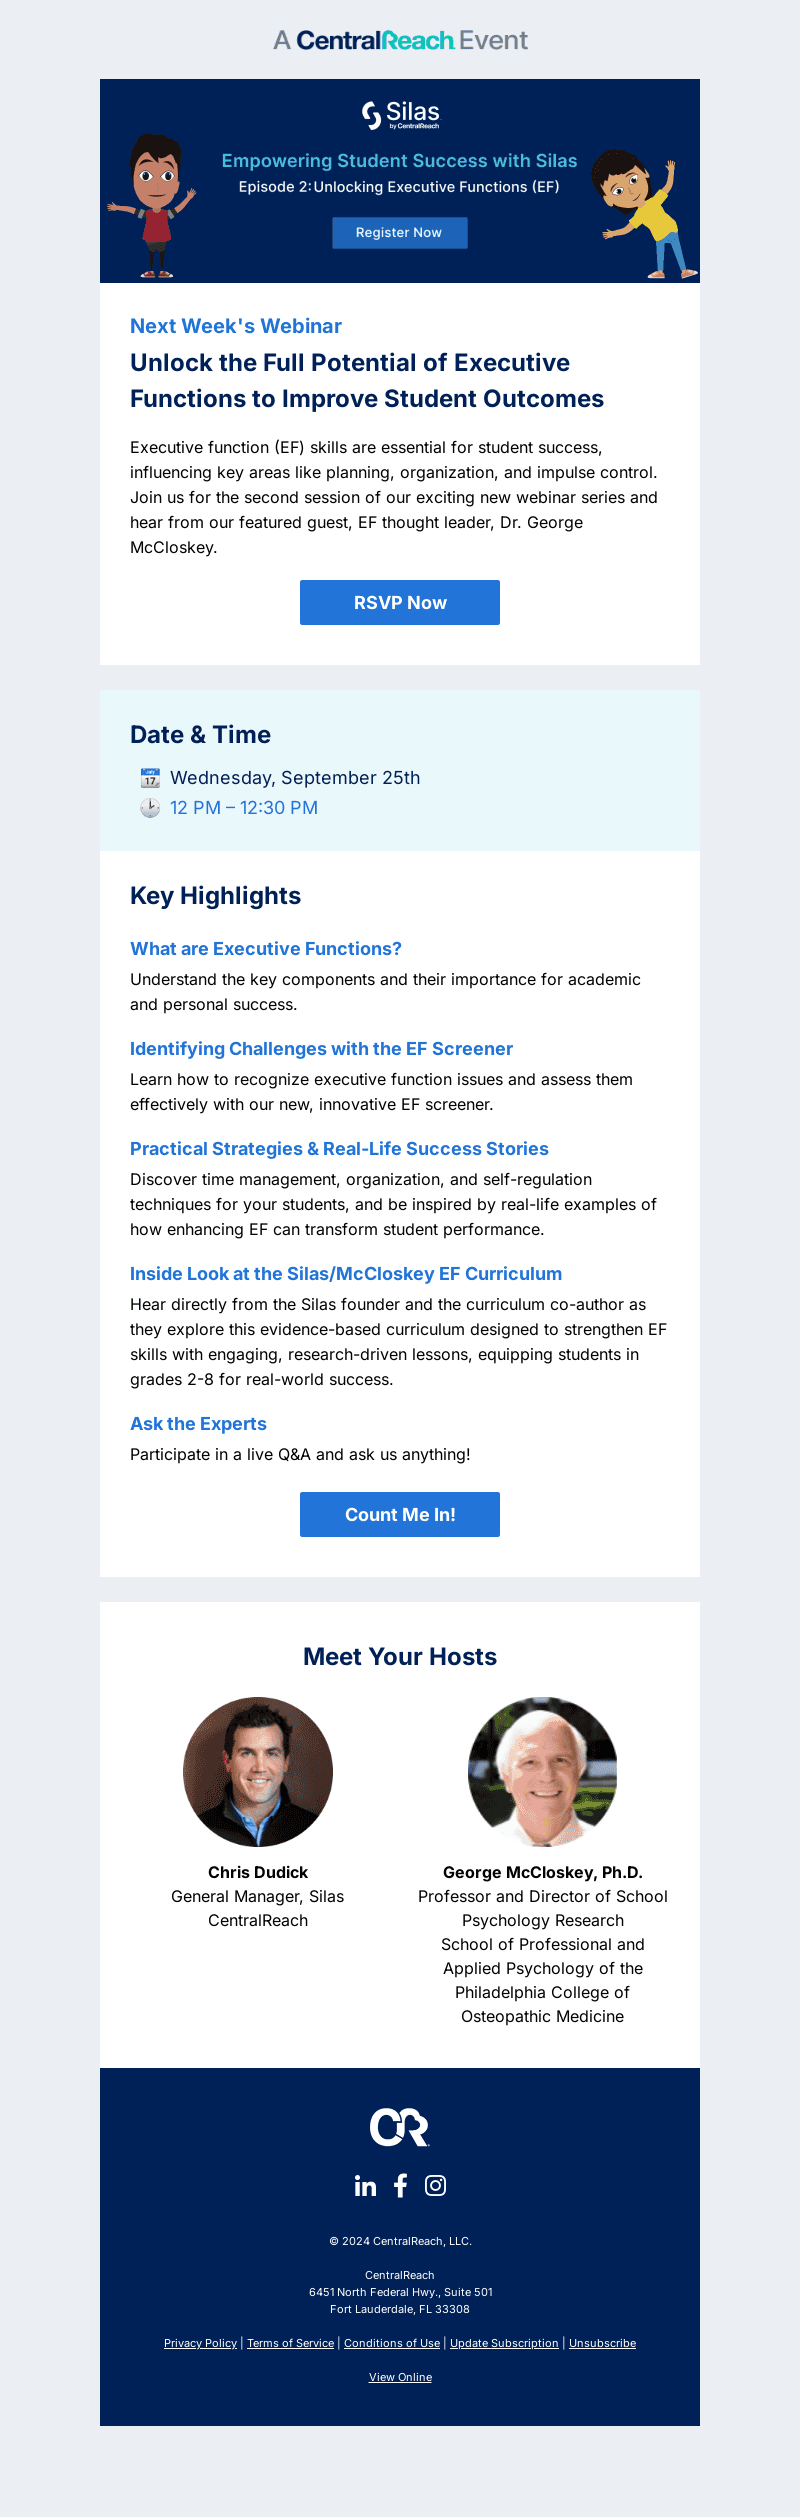Screen dimensions: 800x2517
Task: Open the Terms of Service link
Action: point(290,2343)
